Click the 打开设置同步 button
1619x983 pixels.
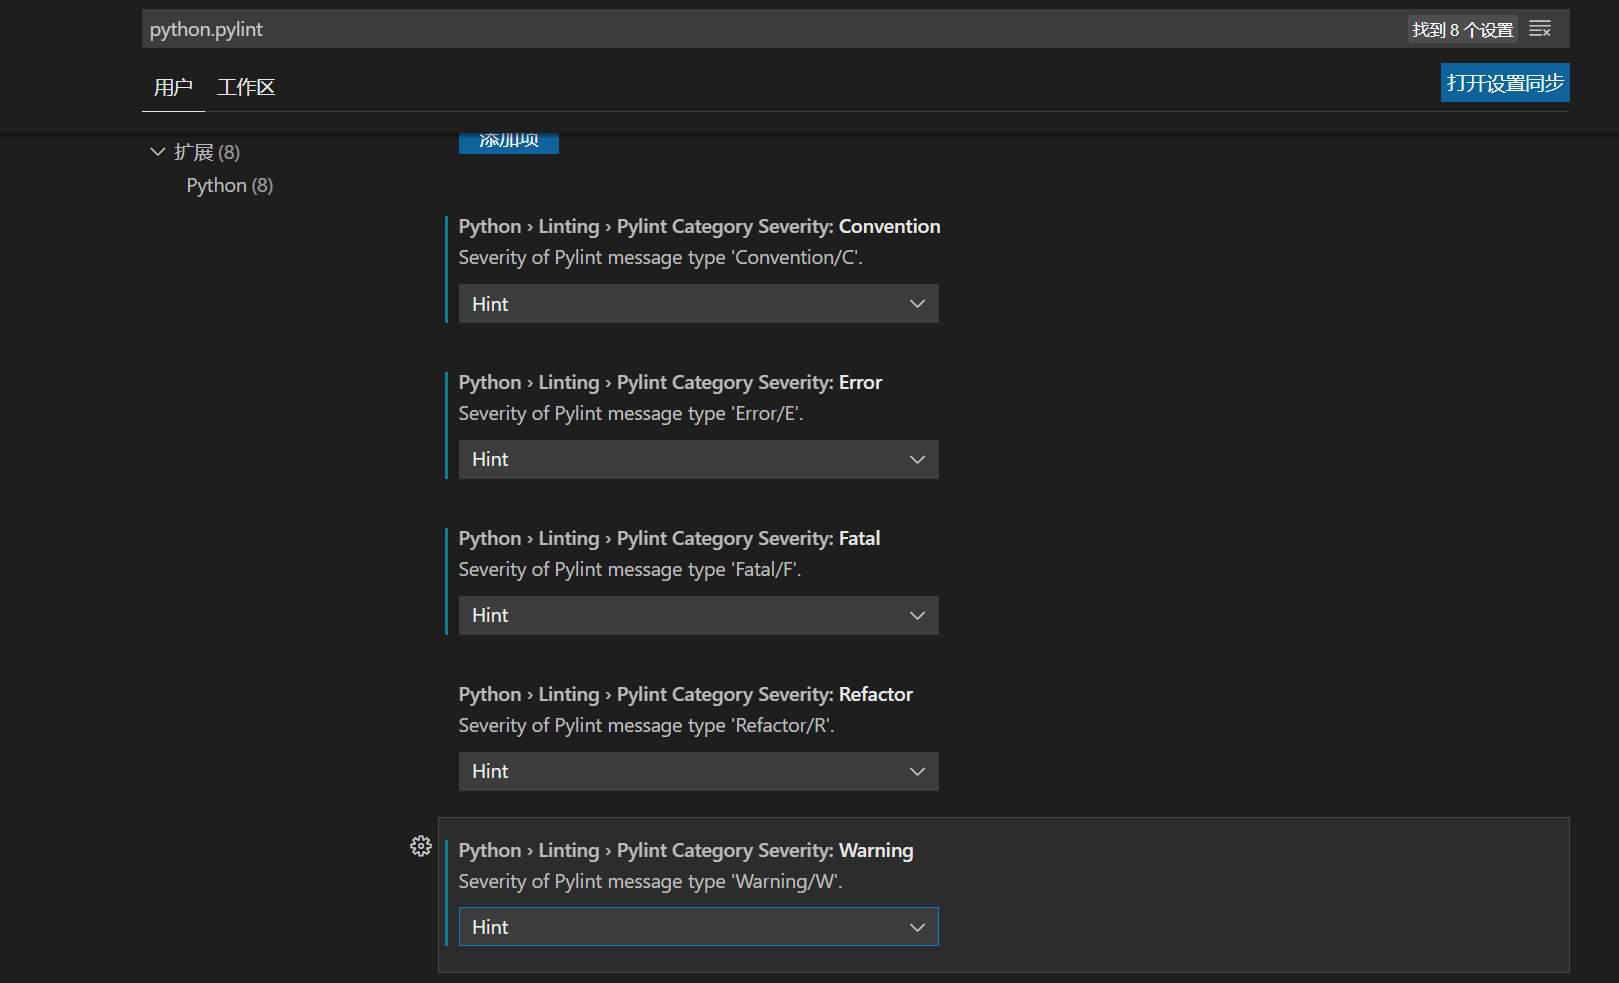click(x=1505, y=83)
